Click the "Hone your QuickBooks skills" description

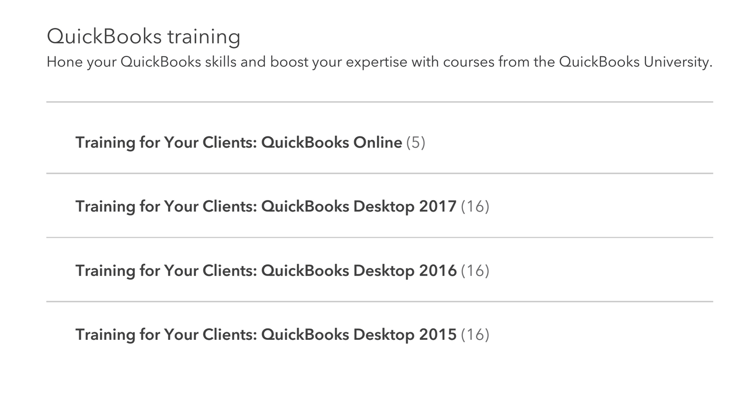pyautogui.click(x=150, y=63)
